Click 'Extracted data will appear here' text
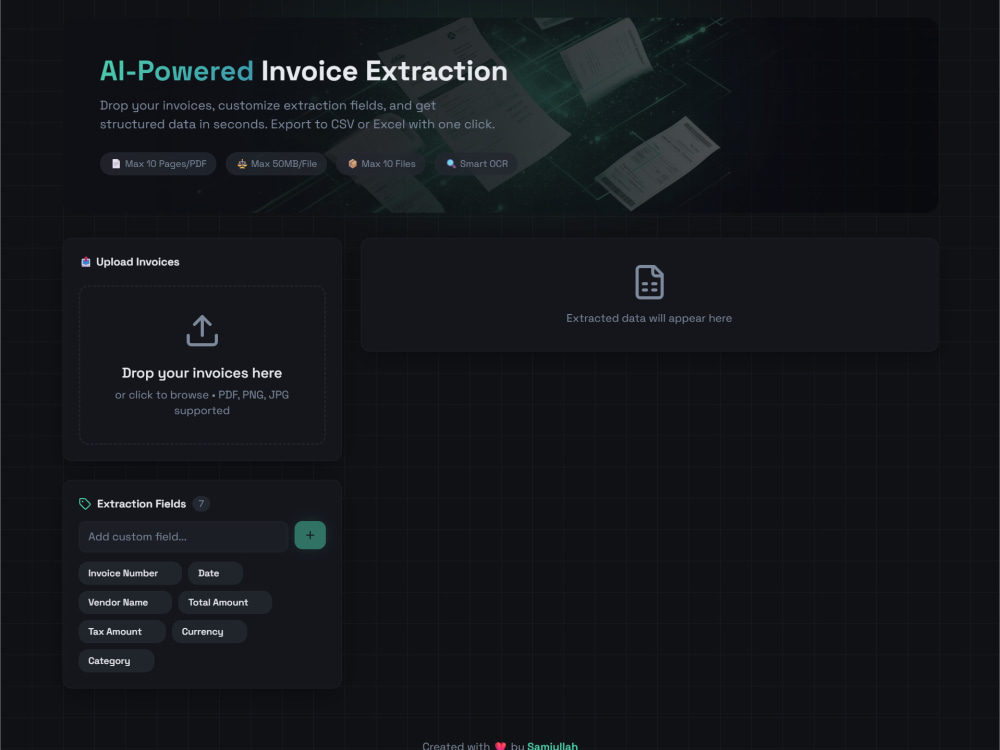The height and width of the screenshot is (750, 1000). [x=649, y=318]
